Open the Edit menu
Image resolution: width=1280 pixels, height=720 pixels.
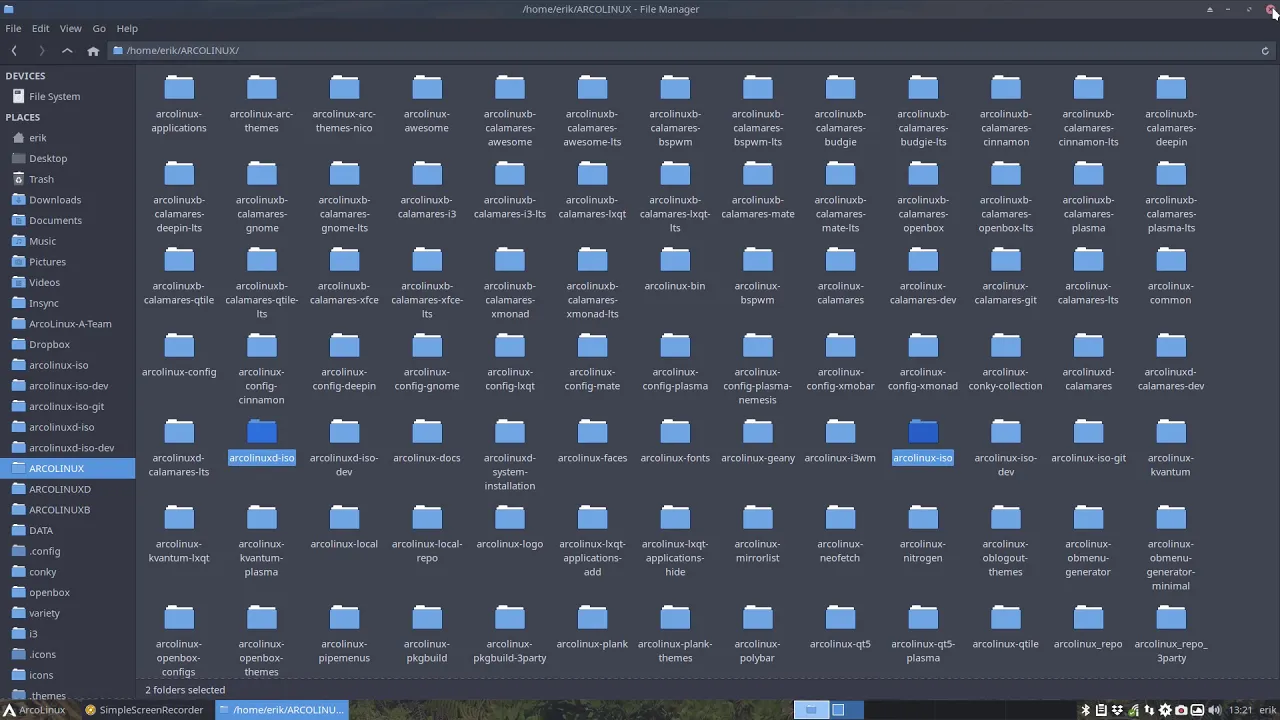[41, 28]
